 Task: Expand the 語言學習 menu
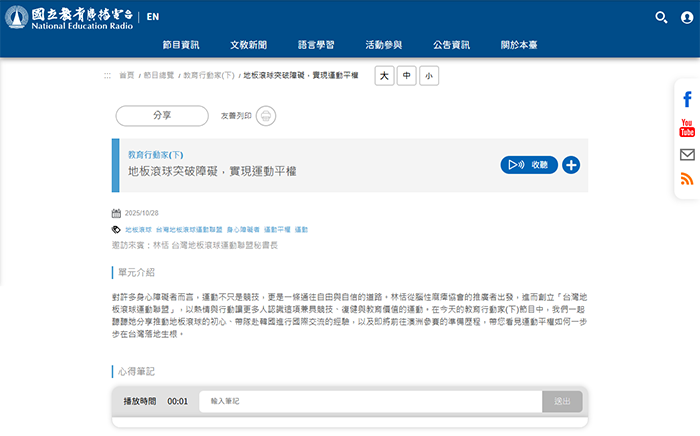316,45
